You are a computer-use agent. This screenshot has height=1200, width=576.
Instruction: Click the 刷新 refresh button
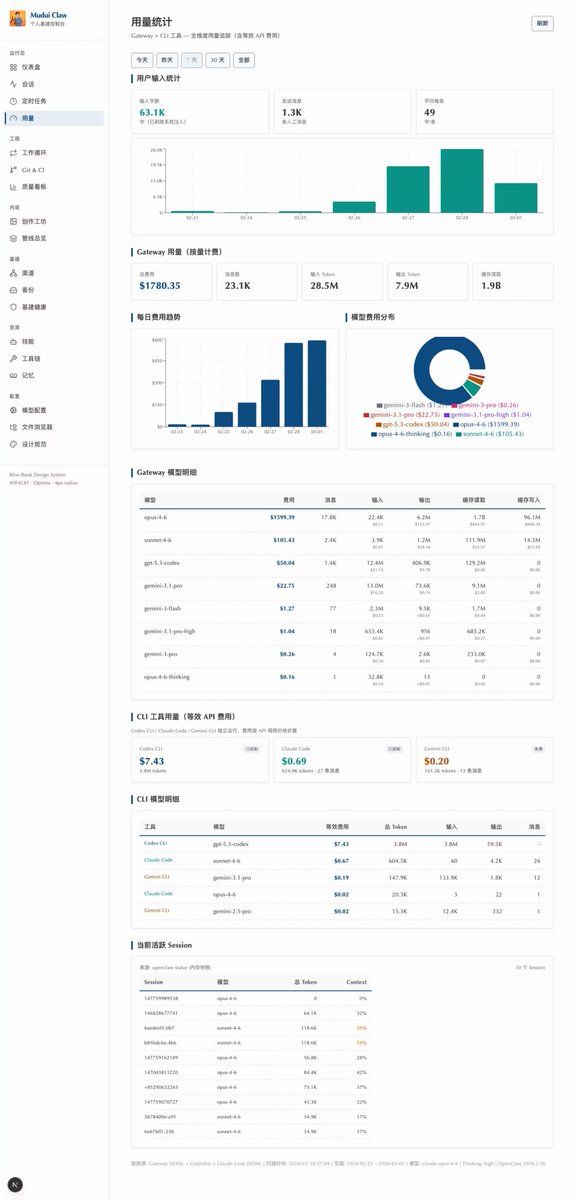(x=542, y=23)
